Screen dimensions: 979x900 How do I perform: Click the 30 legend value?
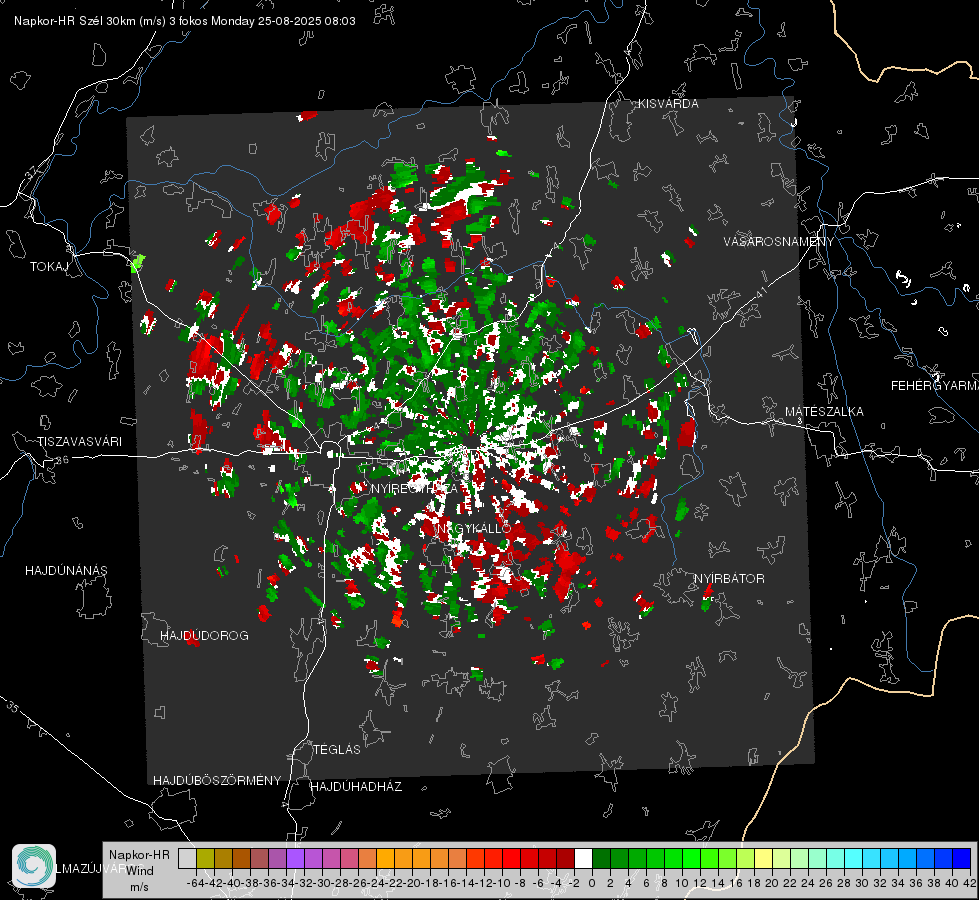click(862, 883)
